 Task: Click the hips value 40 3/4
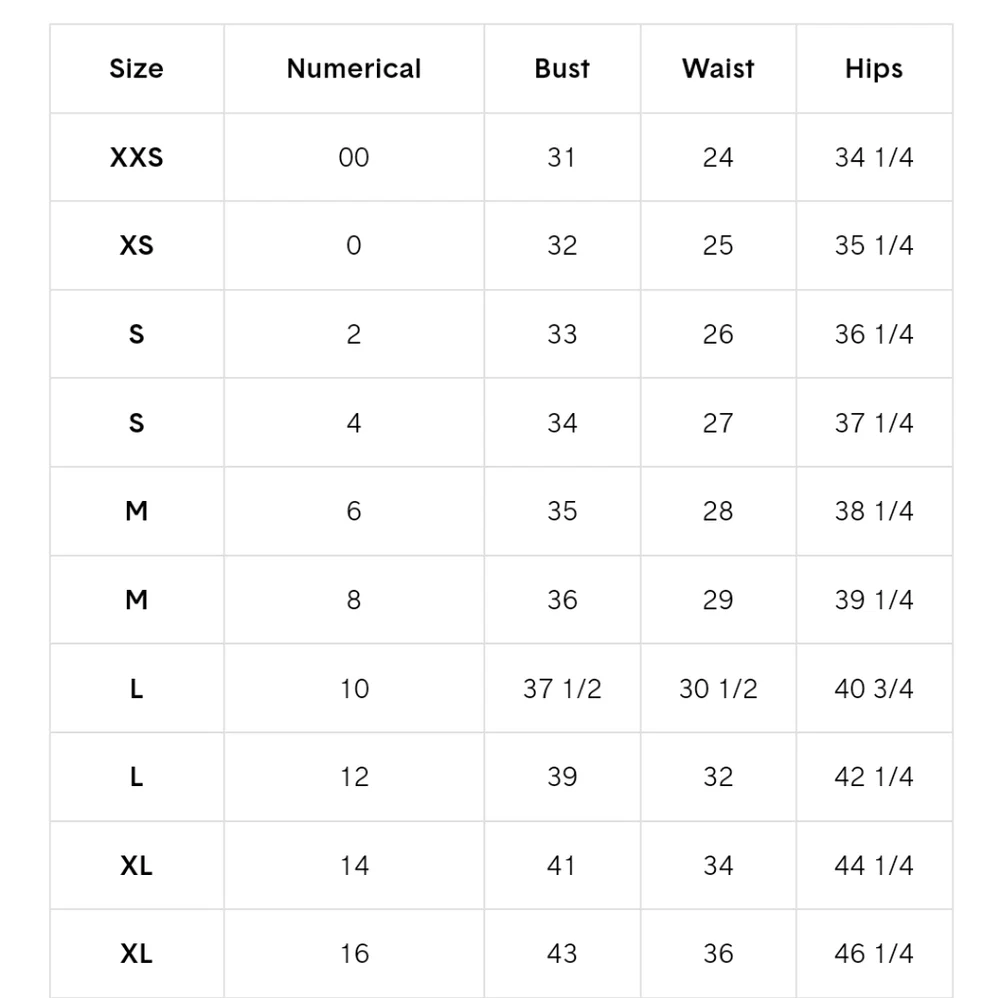(x=874, y=689)
